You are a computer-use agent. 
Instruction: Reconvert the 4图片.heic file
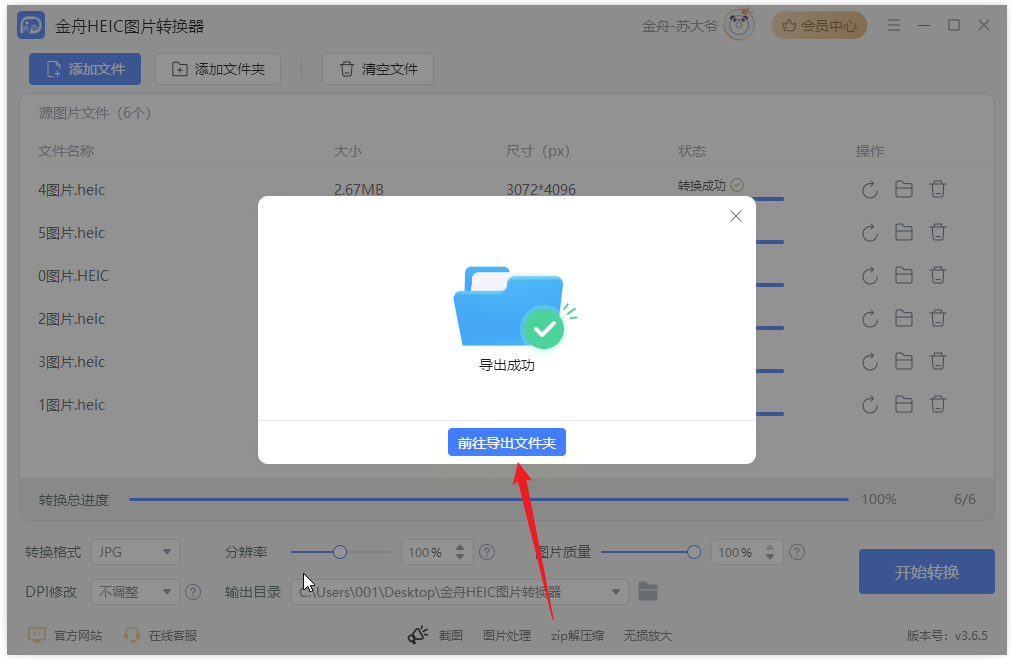click(x=869, y=190)
